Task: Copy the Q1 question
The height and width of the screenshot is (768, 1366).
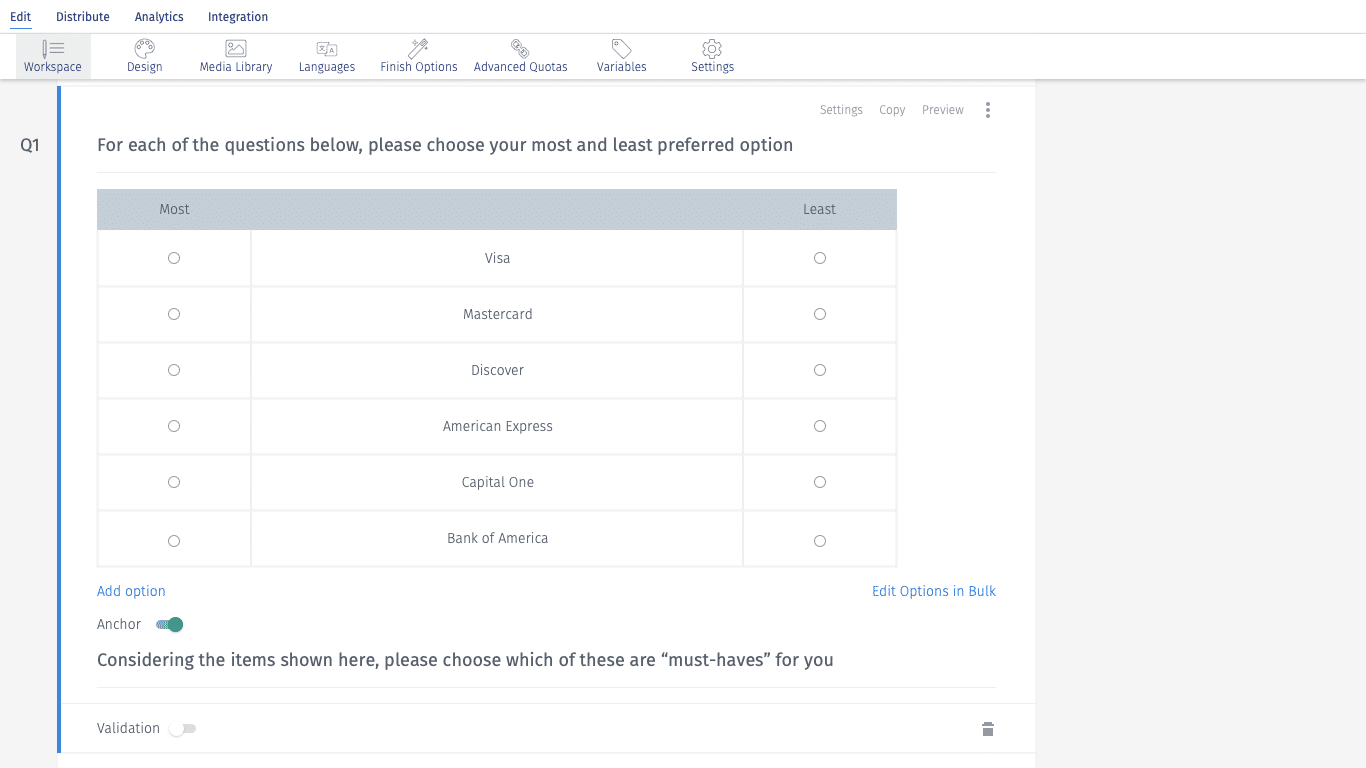Action: (x=892, y=110)
